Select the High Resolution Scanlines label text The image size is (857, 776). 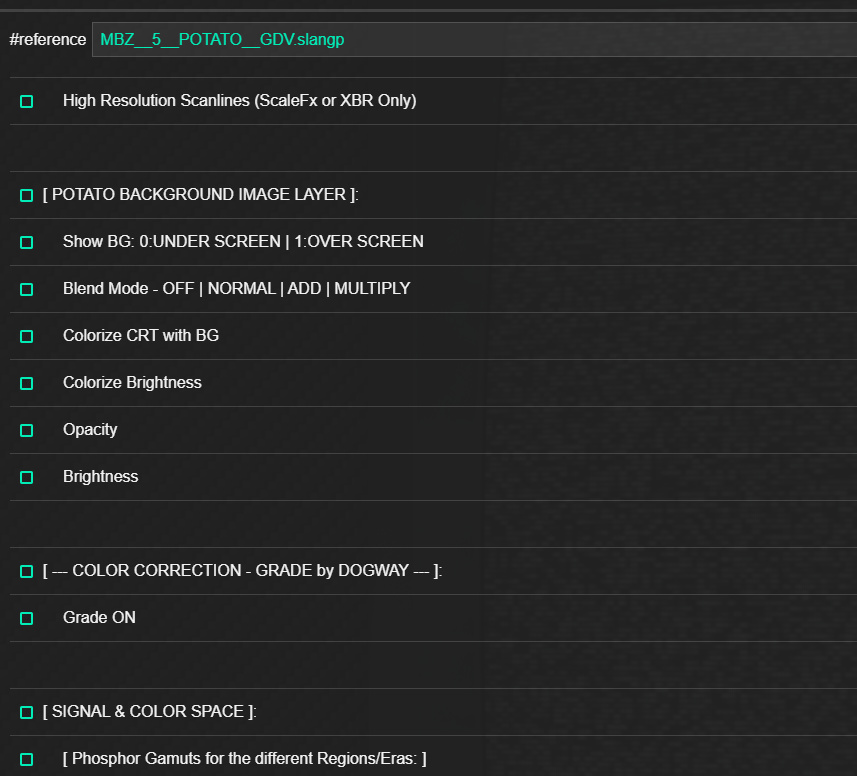point(239,101)
